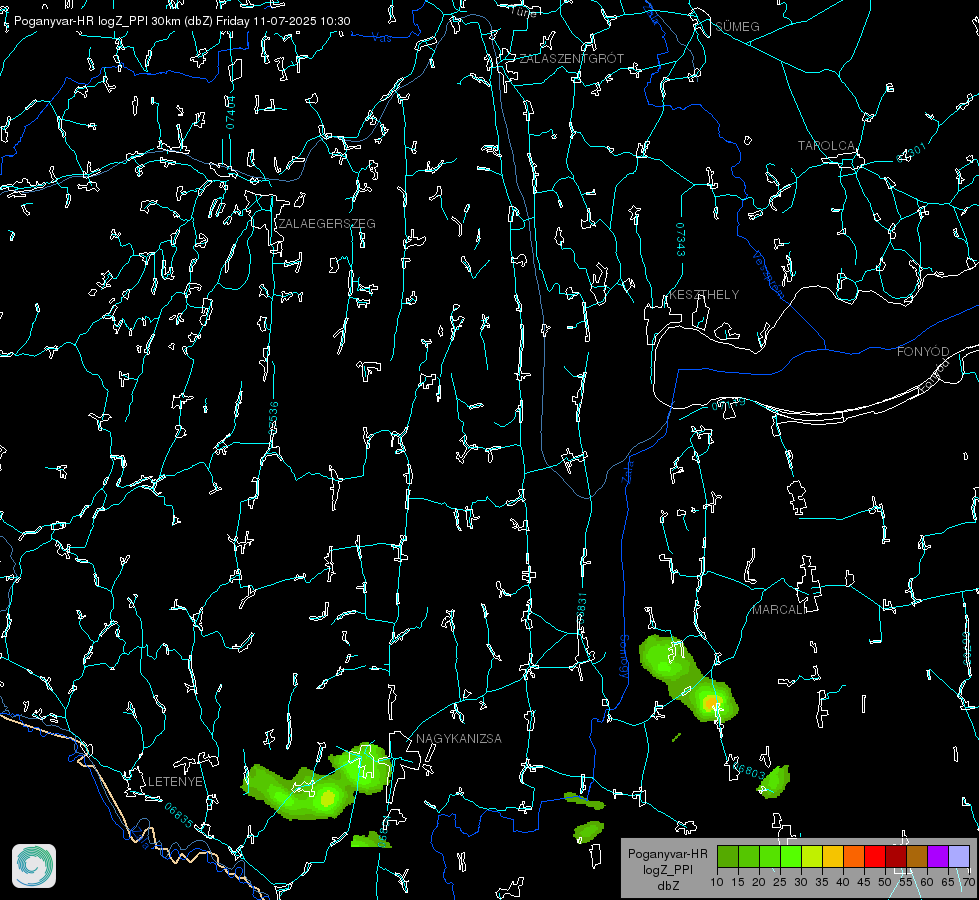979x900 pixels.
Task: Click the road number 06835 label
Action: pyautogui.click(x=179, y=815)
